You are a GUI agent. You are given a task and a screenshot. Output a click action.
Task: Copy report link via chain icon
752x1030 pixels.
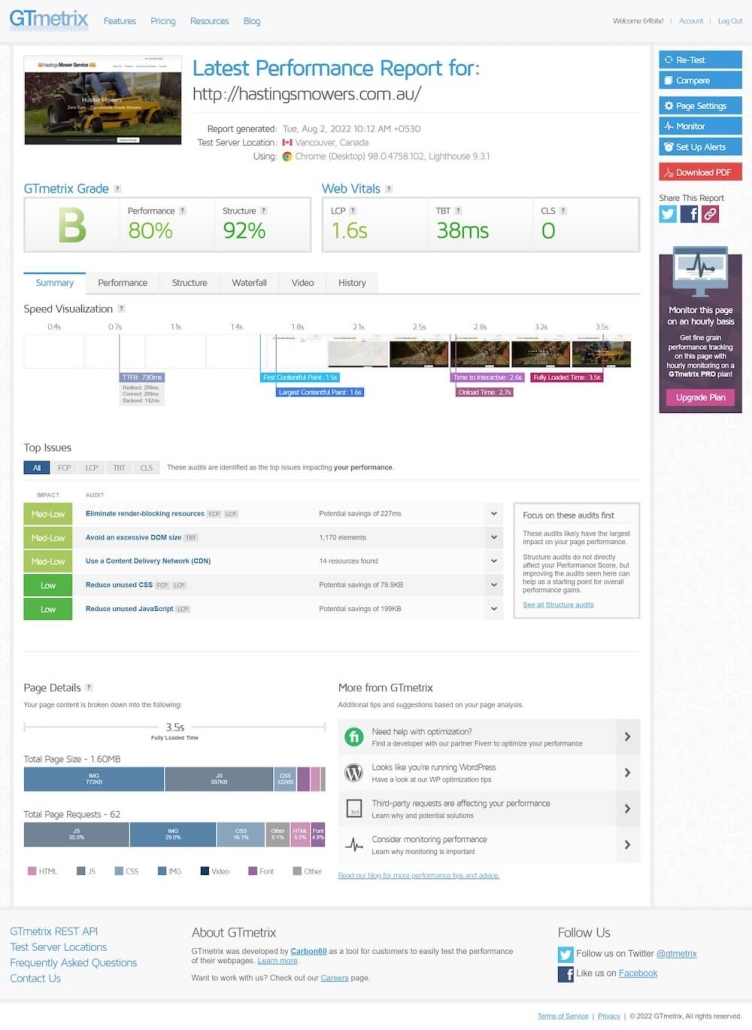click(710, 214)
